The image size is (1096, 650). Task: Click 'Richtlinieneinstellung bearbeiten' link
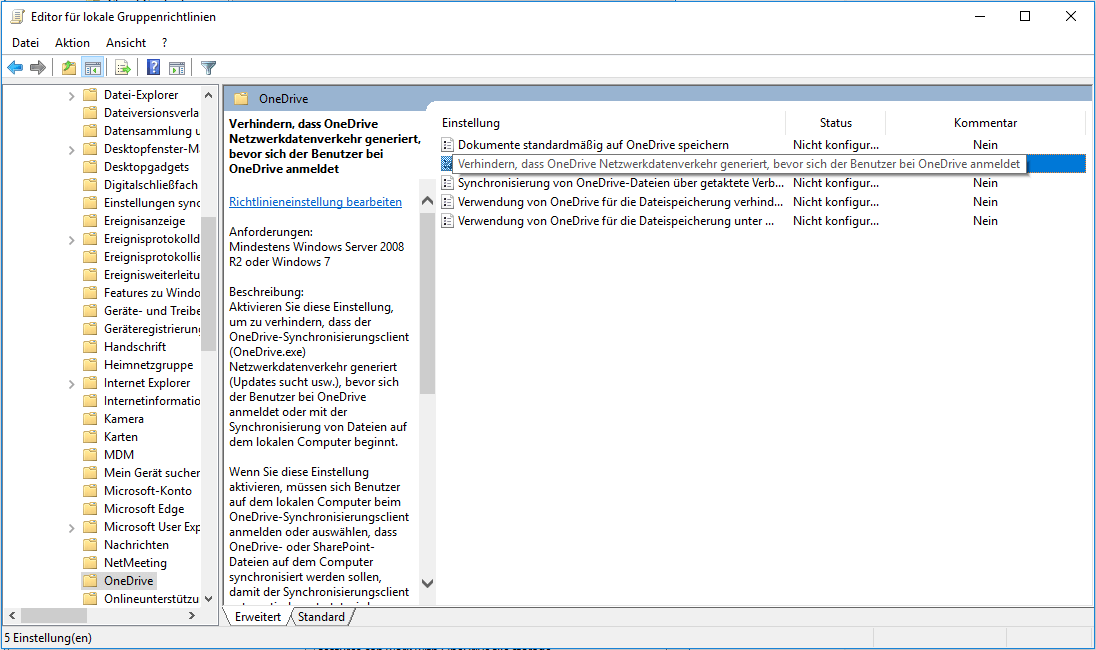[x=315, y=202]
